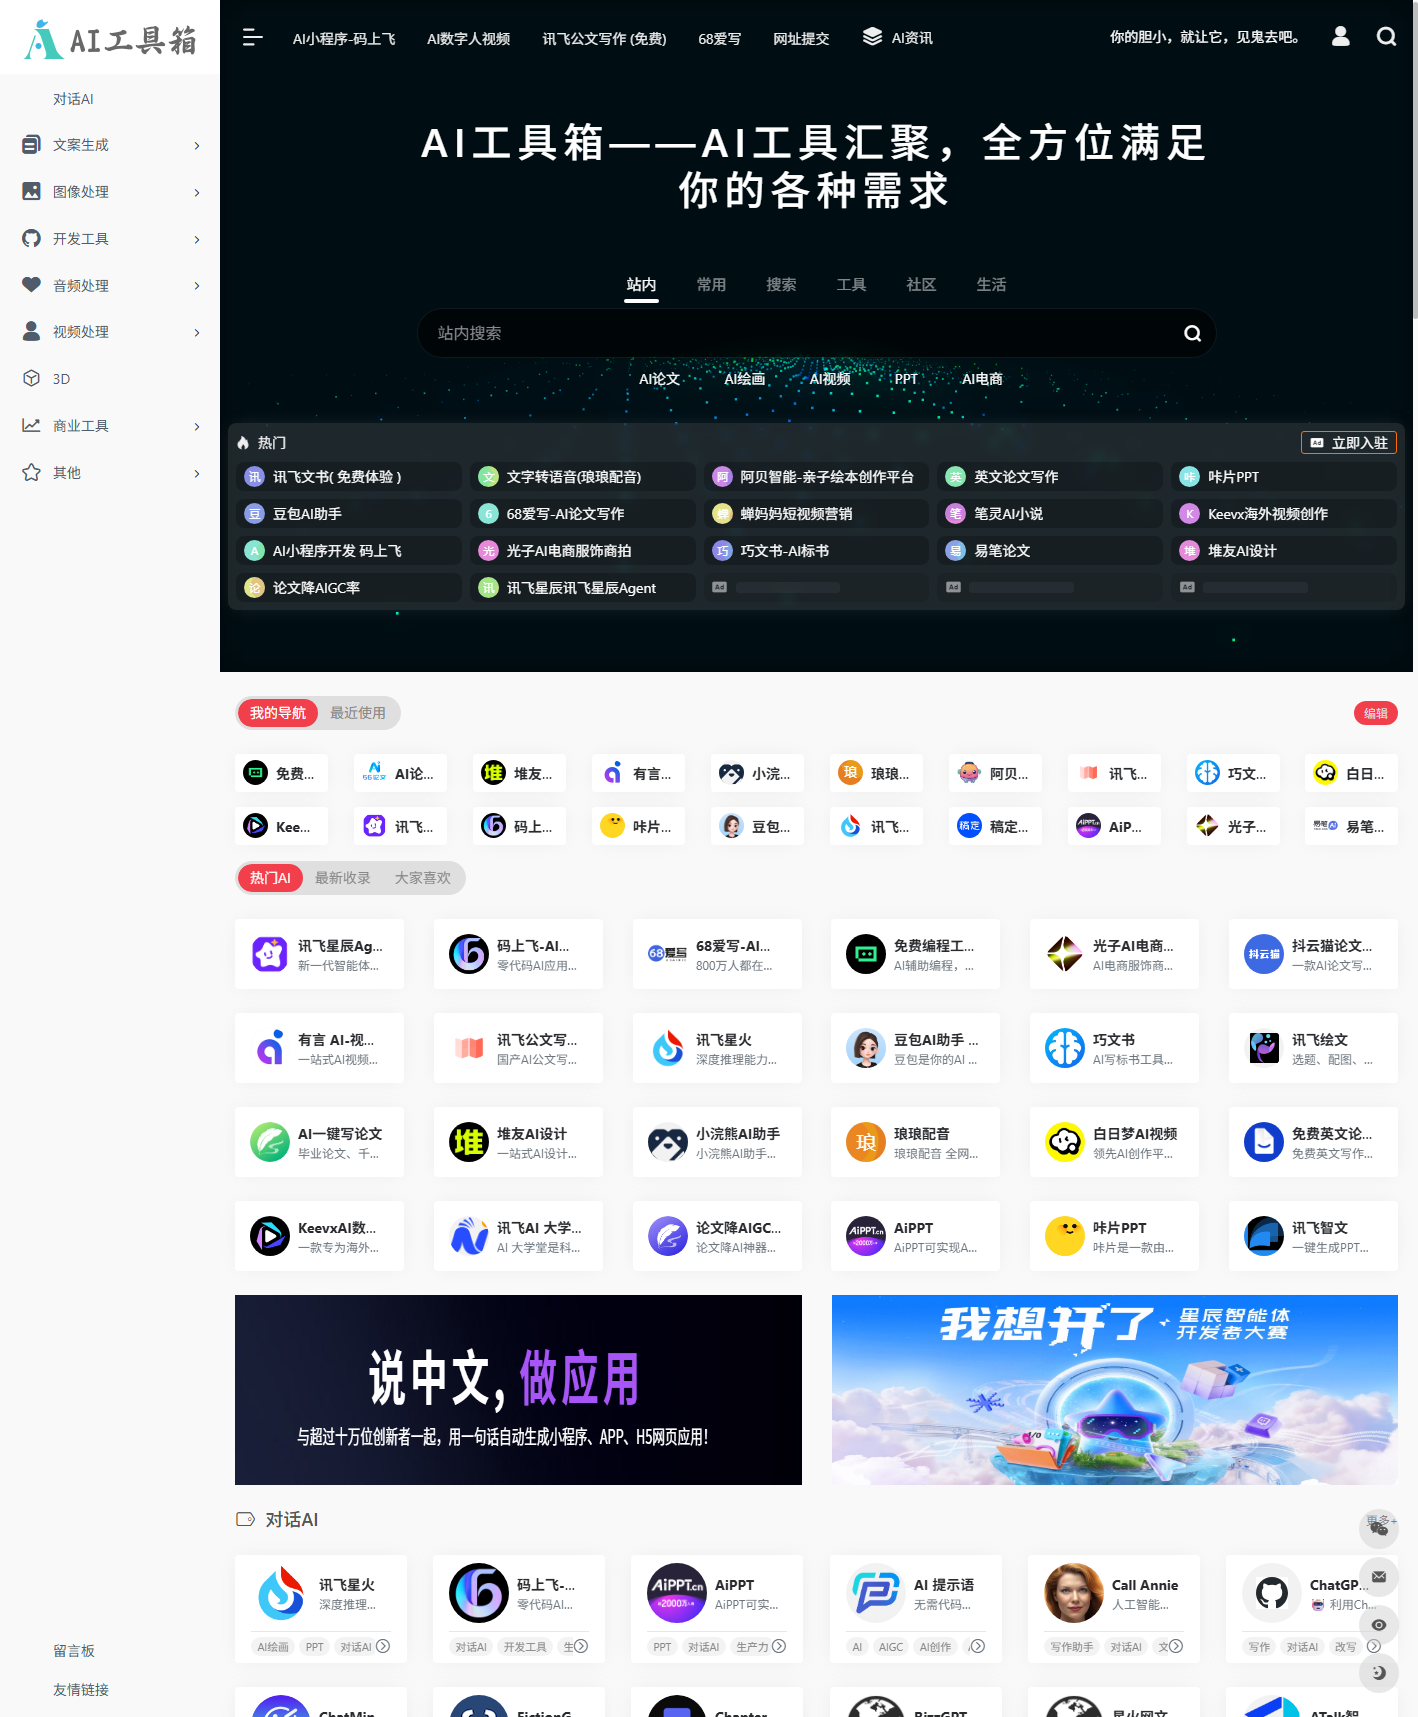This screenshot has width=1418, height=1717.
Task: Open the 网址提交 nav link
Action: (801, 39)
